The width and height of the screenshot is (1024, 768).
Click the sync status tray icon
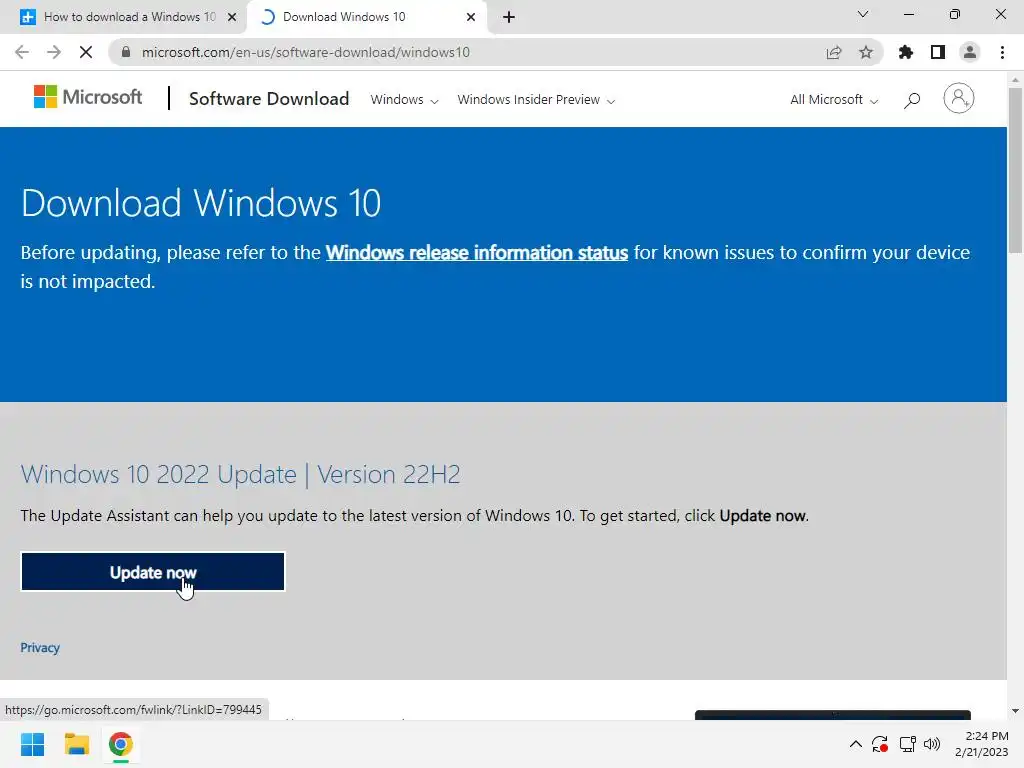(880, 744)
